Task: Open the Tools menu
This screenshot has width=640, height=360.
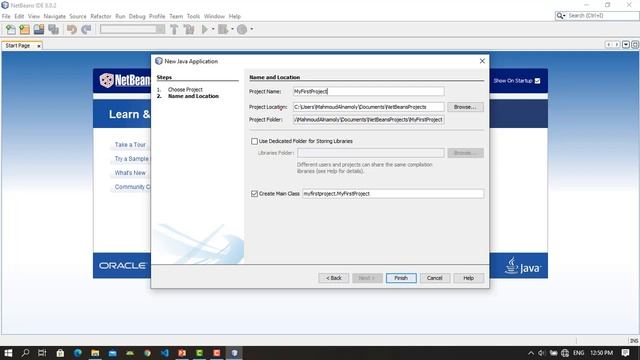Action: (x=193, y=16)
